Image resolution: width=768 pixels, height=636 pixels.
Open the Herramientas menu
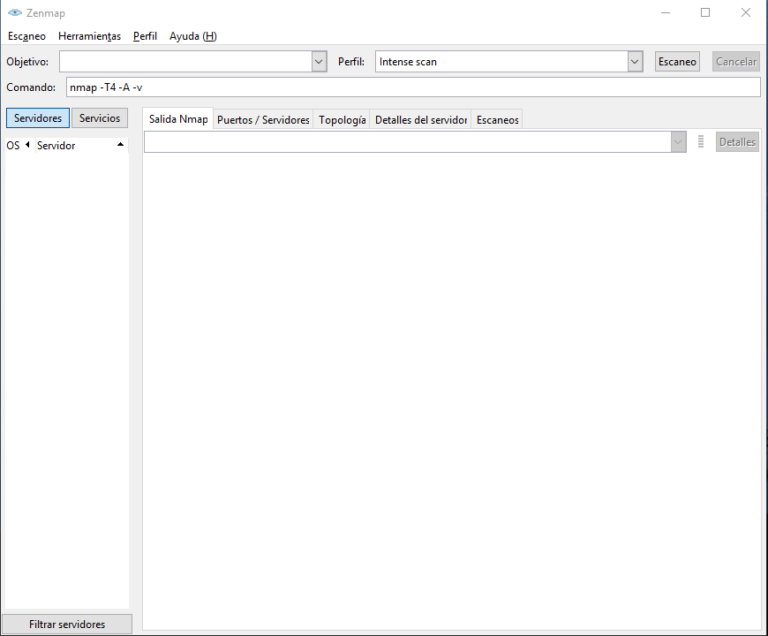(x=89, y=36)
